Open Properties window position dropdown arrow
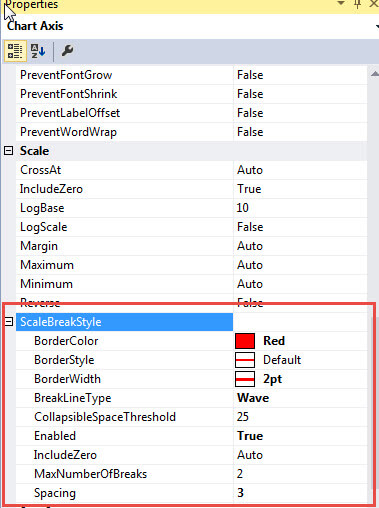 point(341,3)
